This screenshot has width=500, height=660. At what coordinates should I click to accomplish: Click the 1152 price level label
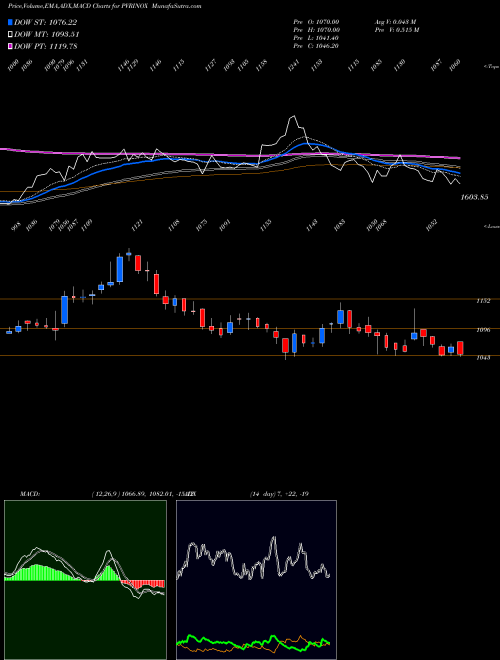click(x=483, y=301)
